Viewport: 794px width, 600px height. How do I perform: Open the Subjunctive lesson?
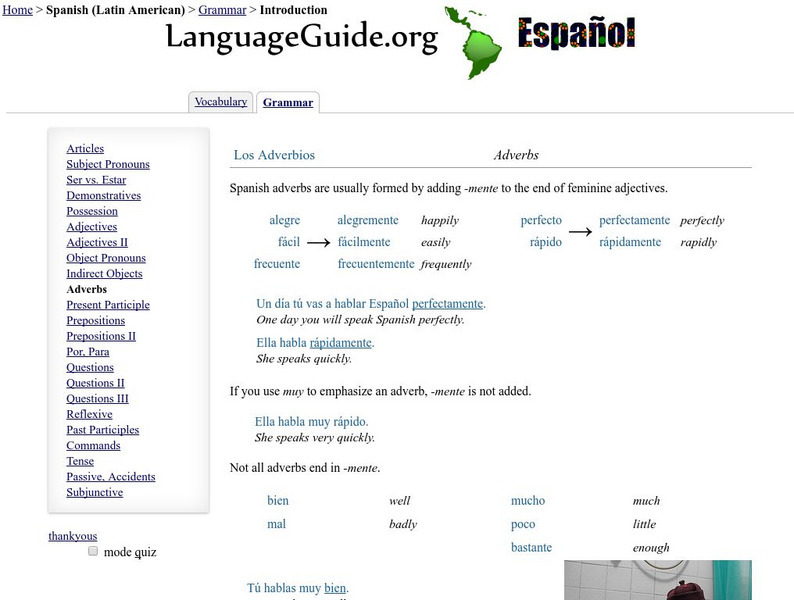pyautogui.click(x=95, y=493)
